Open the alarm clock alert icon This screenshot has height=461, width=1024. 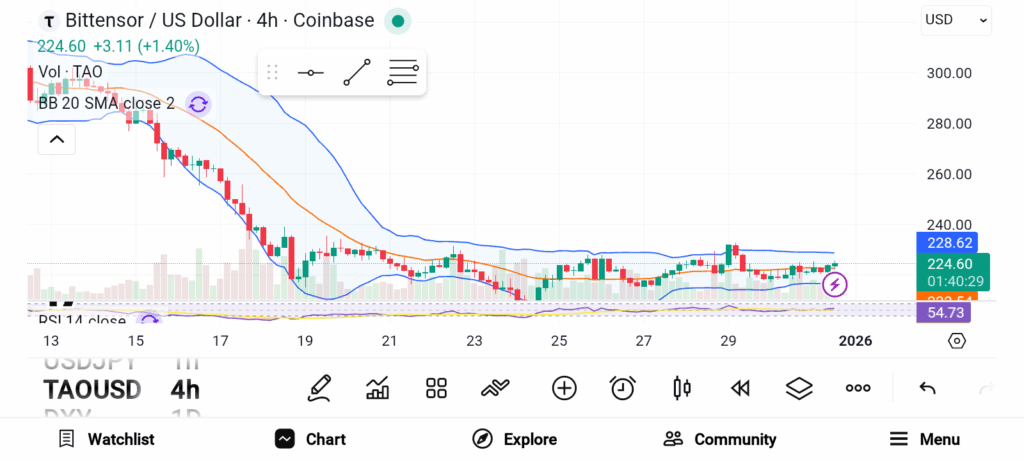tap(623, 388)
